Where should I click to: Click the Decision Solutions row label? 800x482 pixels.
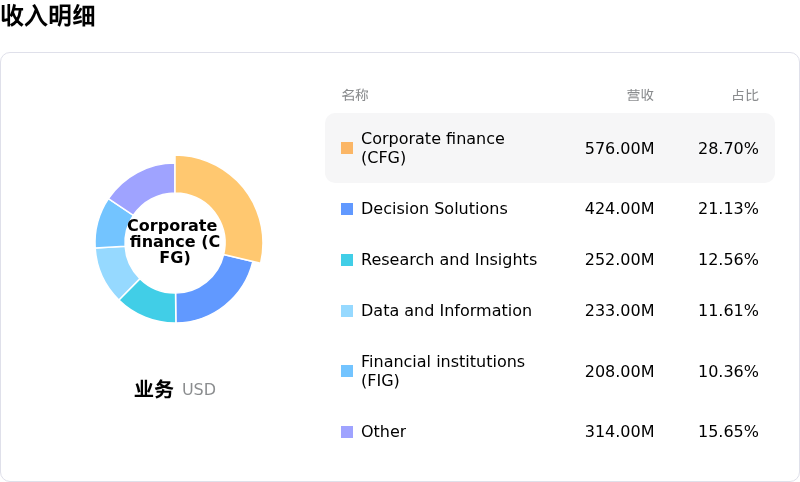click(x=434, y=209)
